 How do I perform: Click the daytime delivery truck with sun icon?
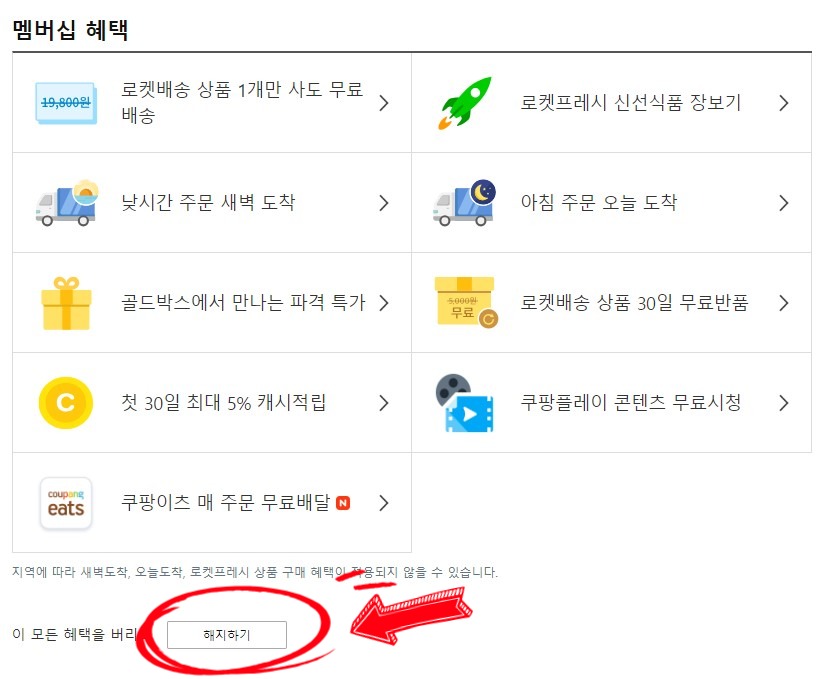[67, 203]
